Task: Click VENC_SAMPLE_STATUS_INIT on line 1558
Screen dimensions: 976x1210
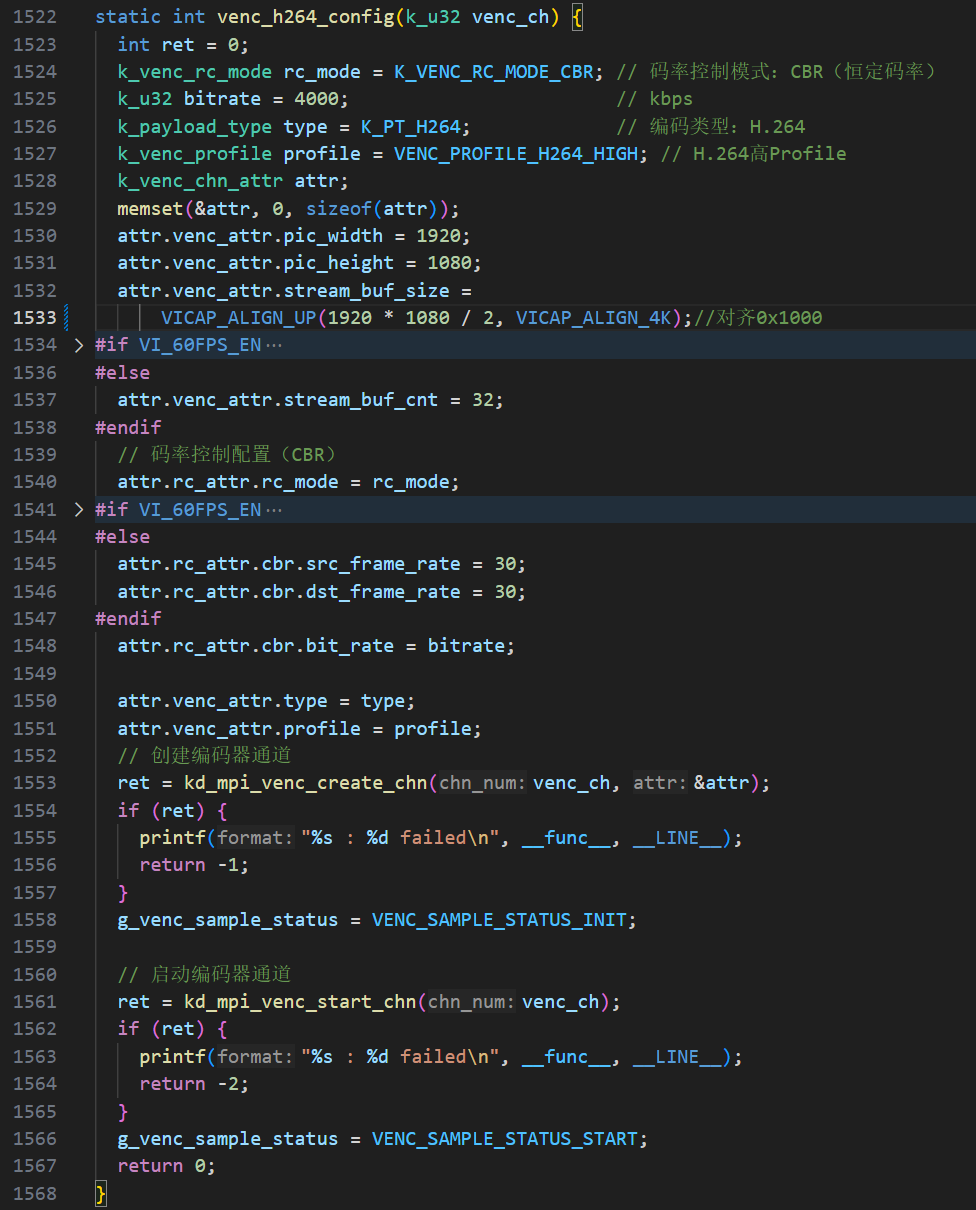Action: pos(504,920)
